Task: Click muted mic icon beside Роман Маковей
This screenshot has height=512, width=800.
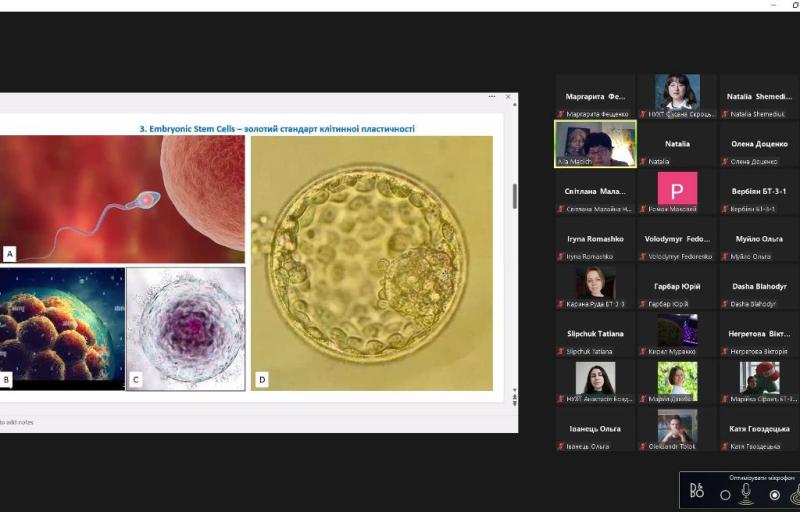Action: tap(643, 209)
